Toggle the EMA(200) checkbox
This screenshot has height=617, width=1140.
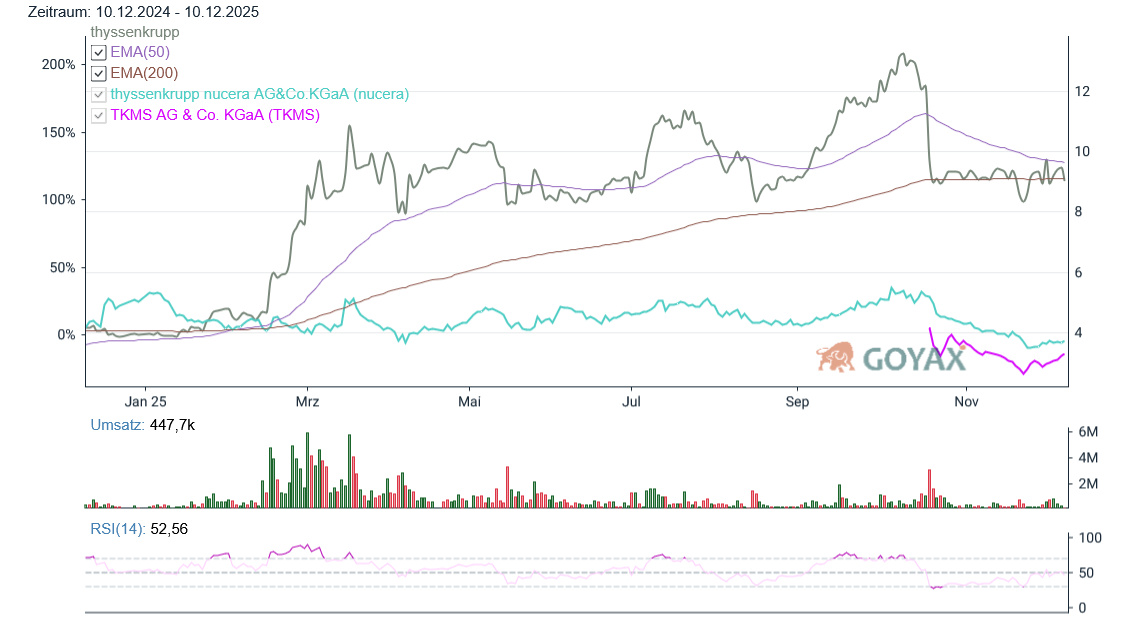click(x=98, y=73)
